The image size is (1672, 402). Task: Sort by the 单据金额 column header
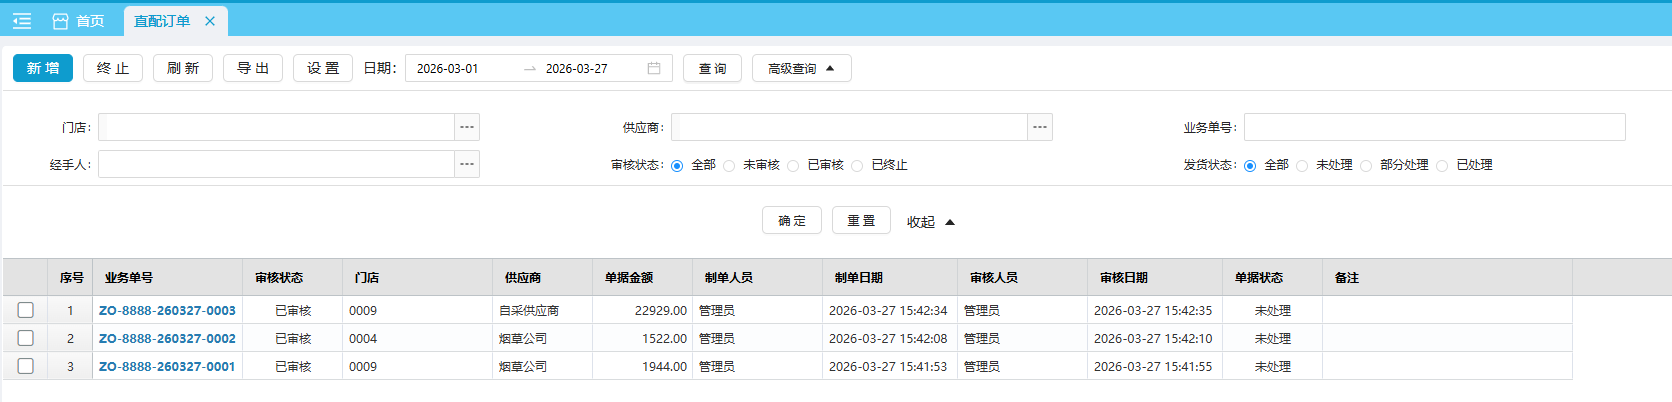[629, 278]
